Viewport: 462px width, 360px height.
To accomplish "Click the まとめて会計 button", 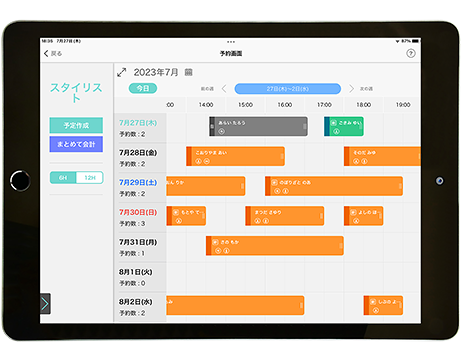I will [76, 144].
